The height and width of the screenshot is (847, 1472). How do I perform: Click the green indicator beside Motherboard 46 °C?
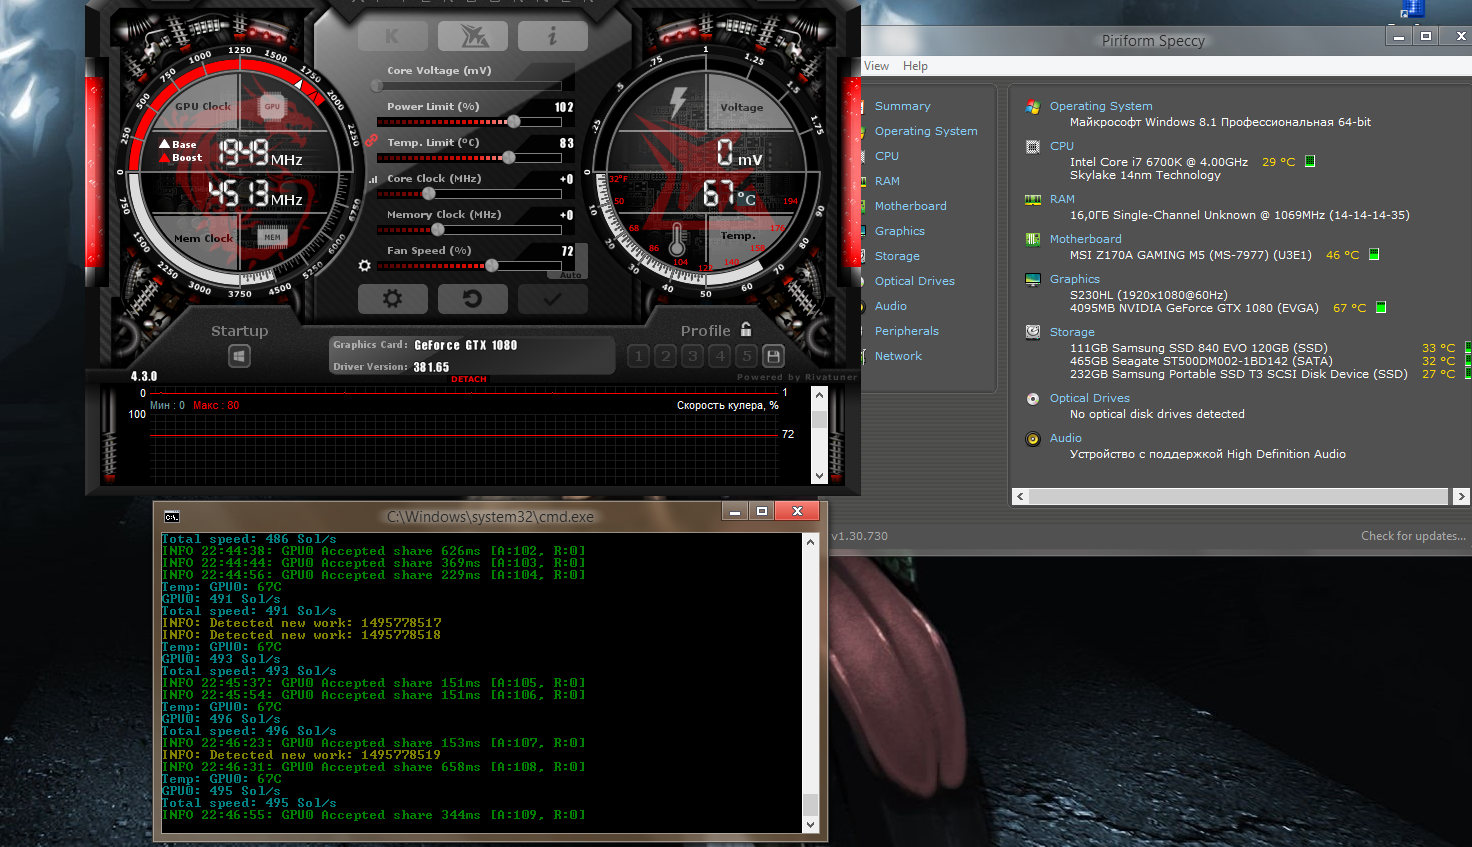click(1374, 254)
